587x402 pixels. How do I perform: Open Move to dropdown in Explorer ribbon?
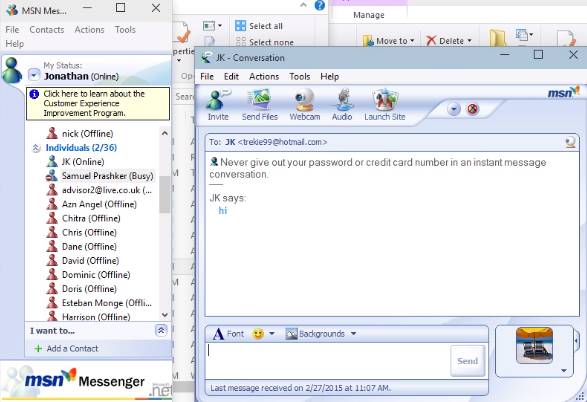[389, 40]
